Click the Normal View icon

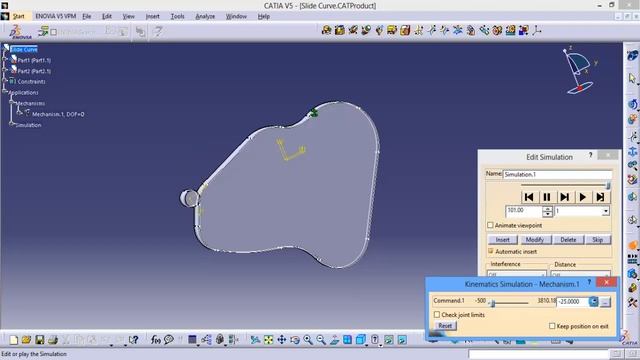tap(334, 340)
